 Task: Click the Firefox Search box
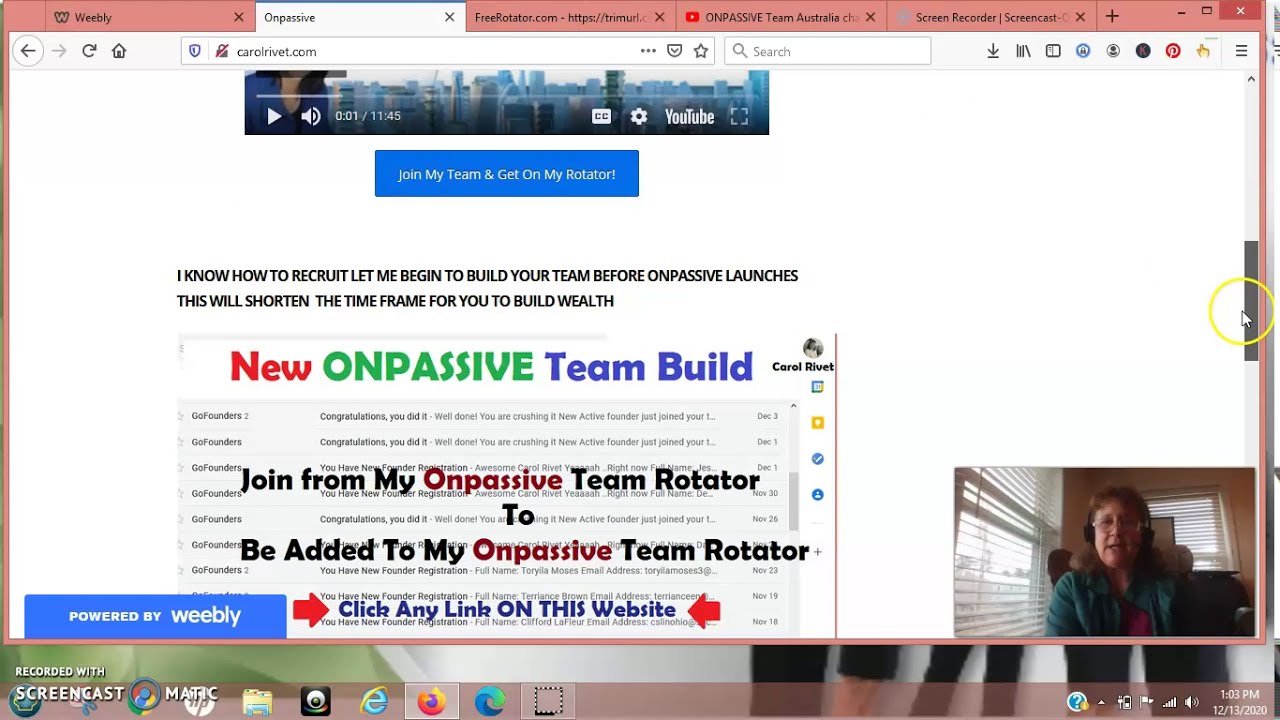(827, 51)
